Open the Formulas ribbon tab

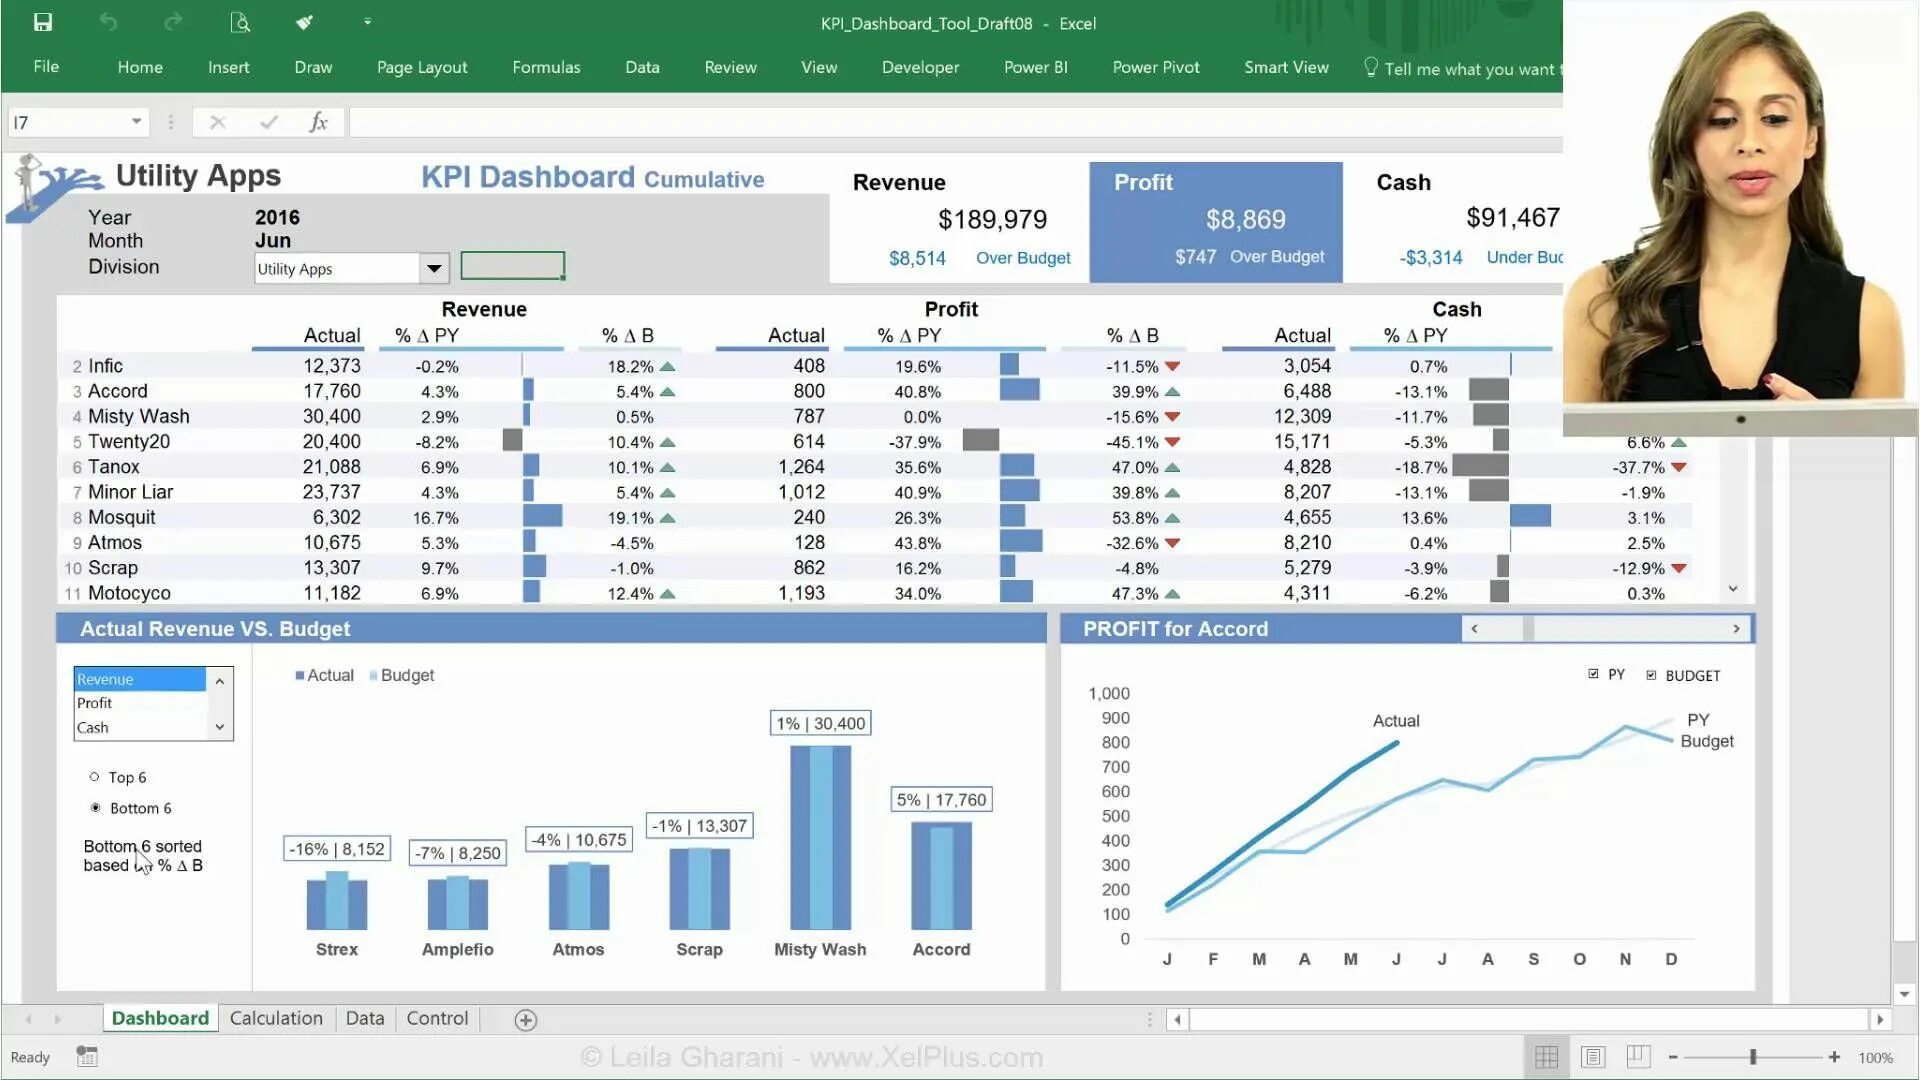coord(546,67)
